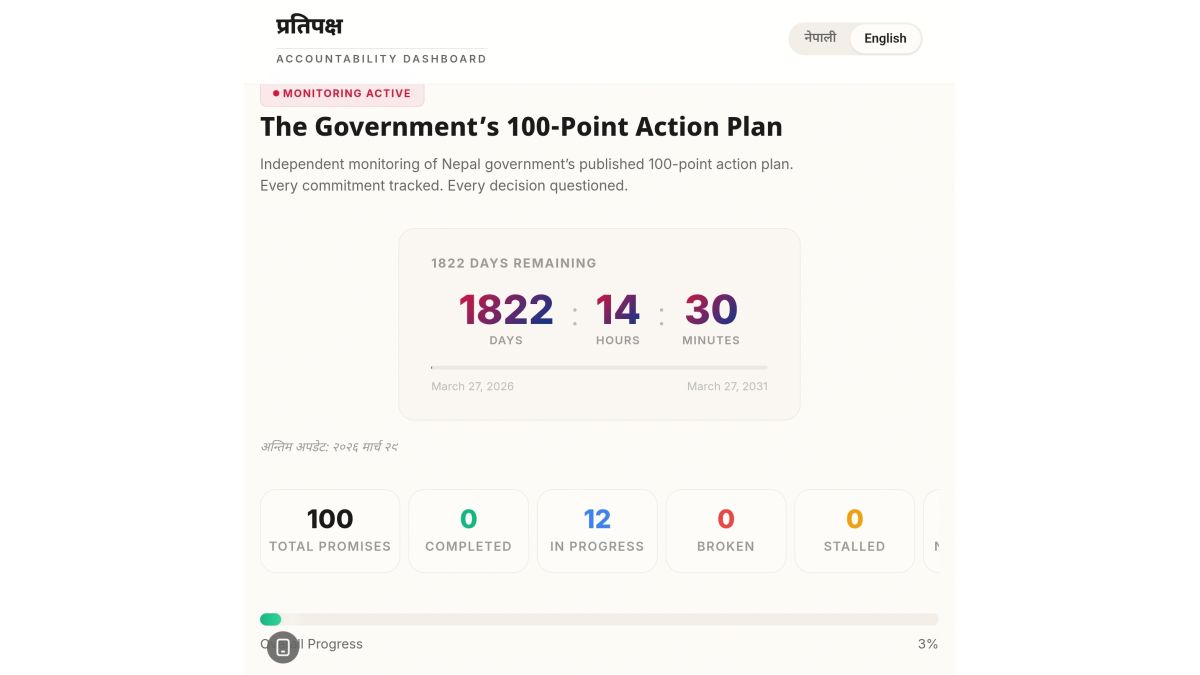Open the प्रतिपक्ष logo home link

point(309,26)
